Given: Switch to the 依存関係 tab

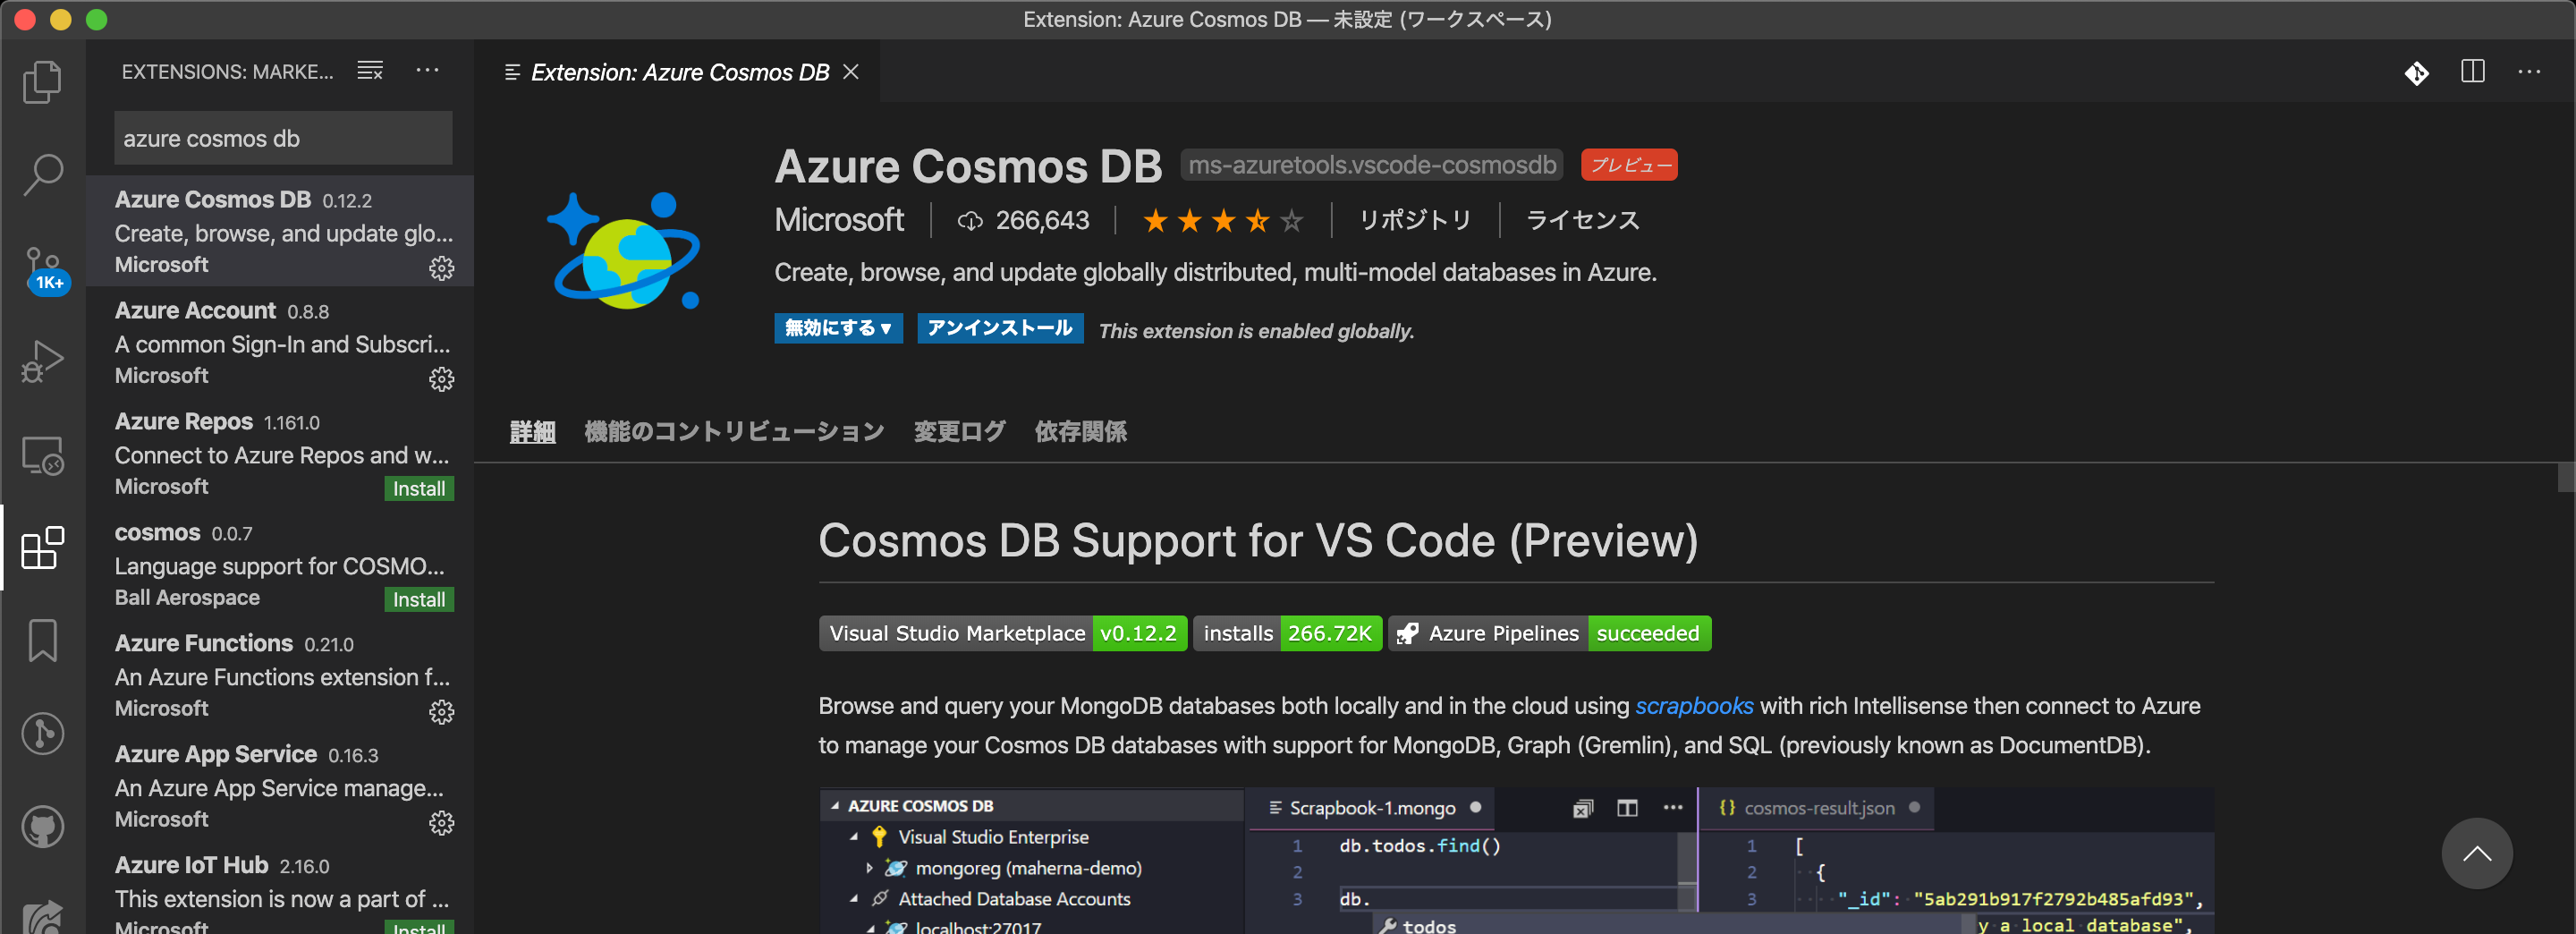Looking at the screenshot, I should [x=1080, y=432].
